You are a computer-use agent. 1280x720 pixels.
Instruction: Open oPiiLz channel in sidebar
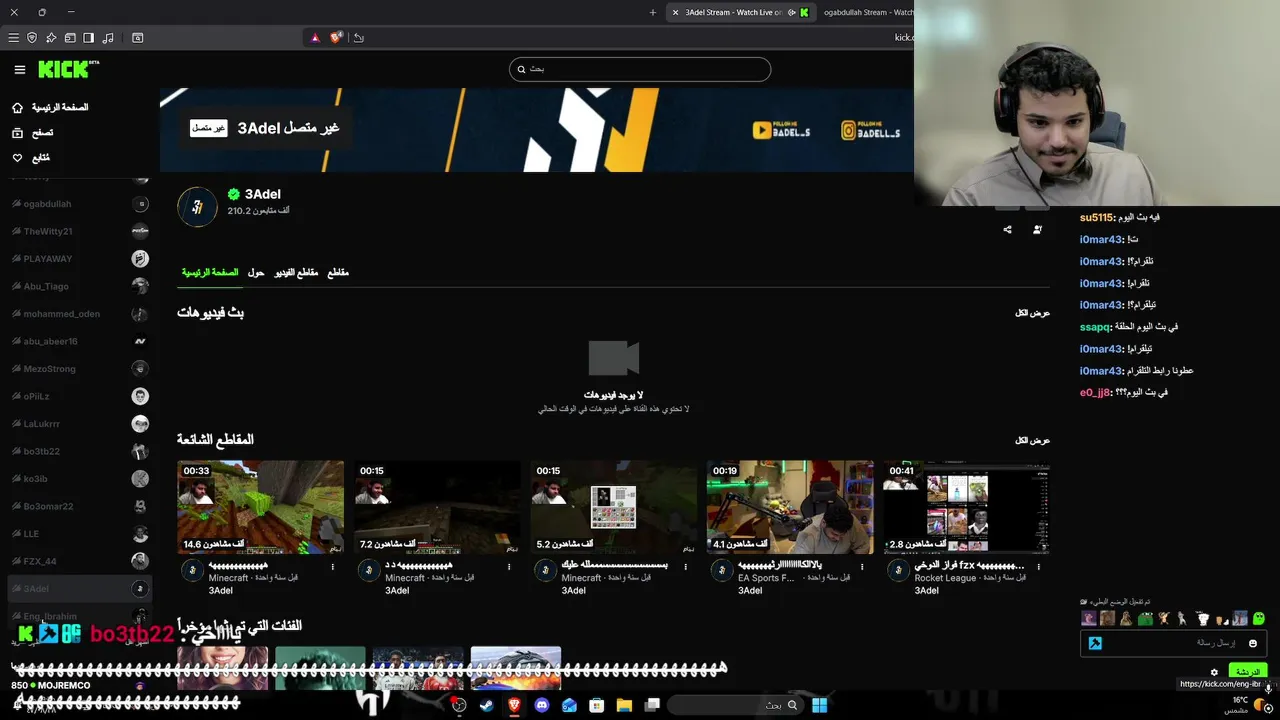pyautogui.click(x=79, y=396)
